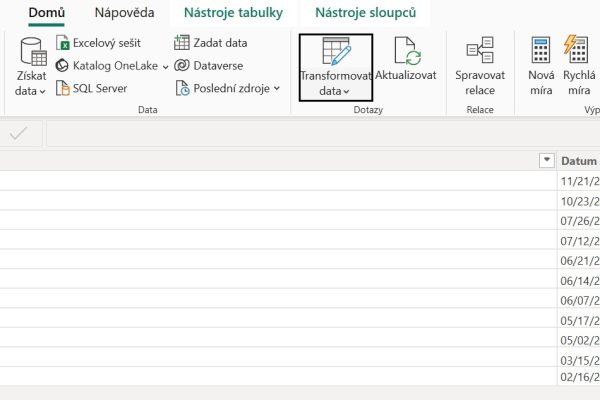Image resolution: width=600 pixels, height=400 pixels.
Task: Select the cell starting 06/07
Action: [x=579, y=300]
